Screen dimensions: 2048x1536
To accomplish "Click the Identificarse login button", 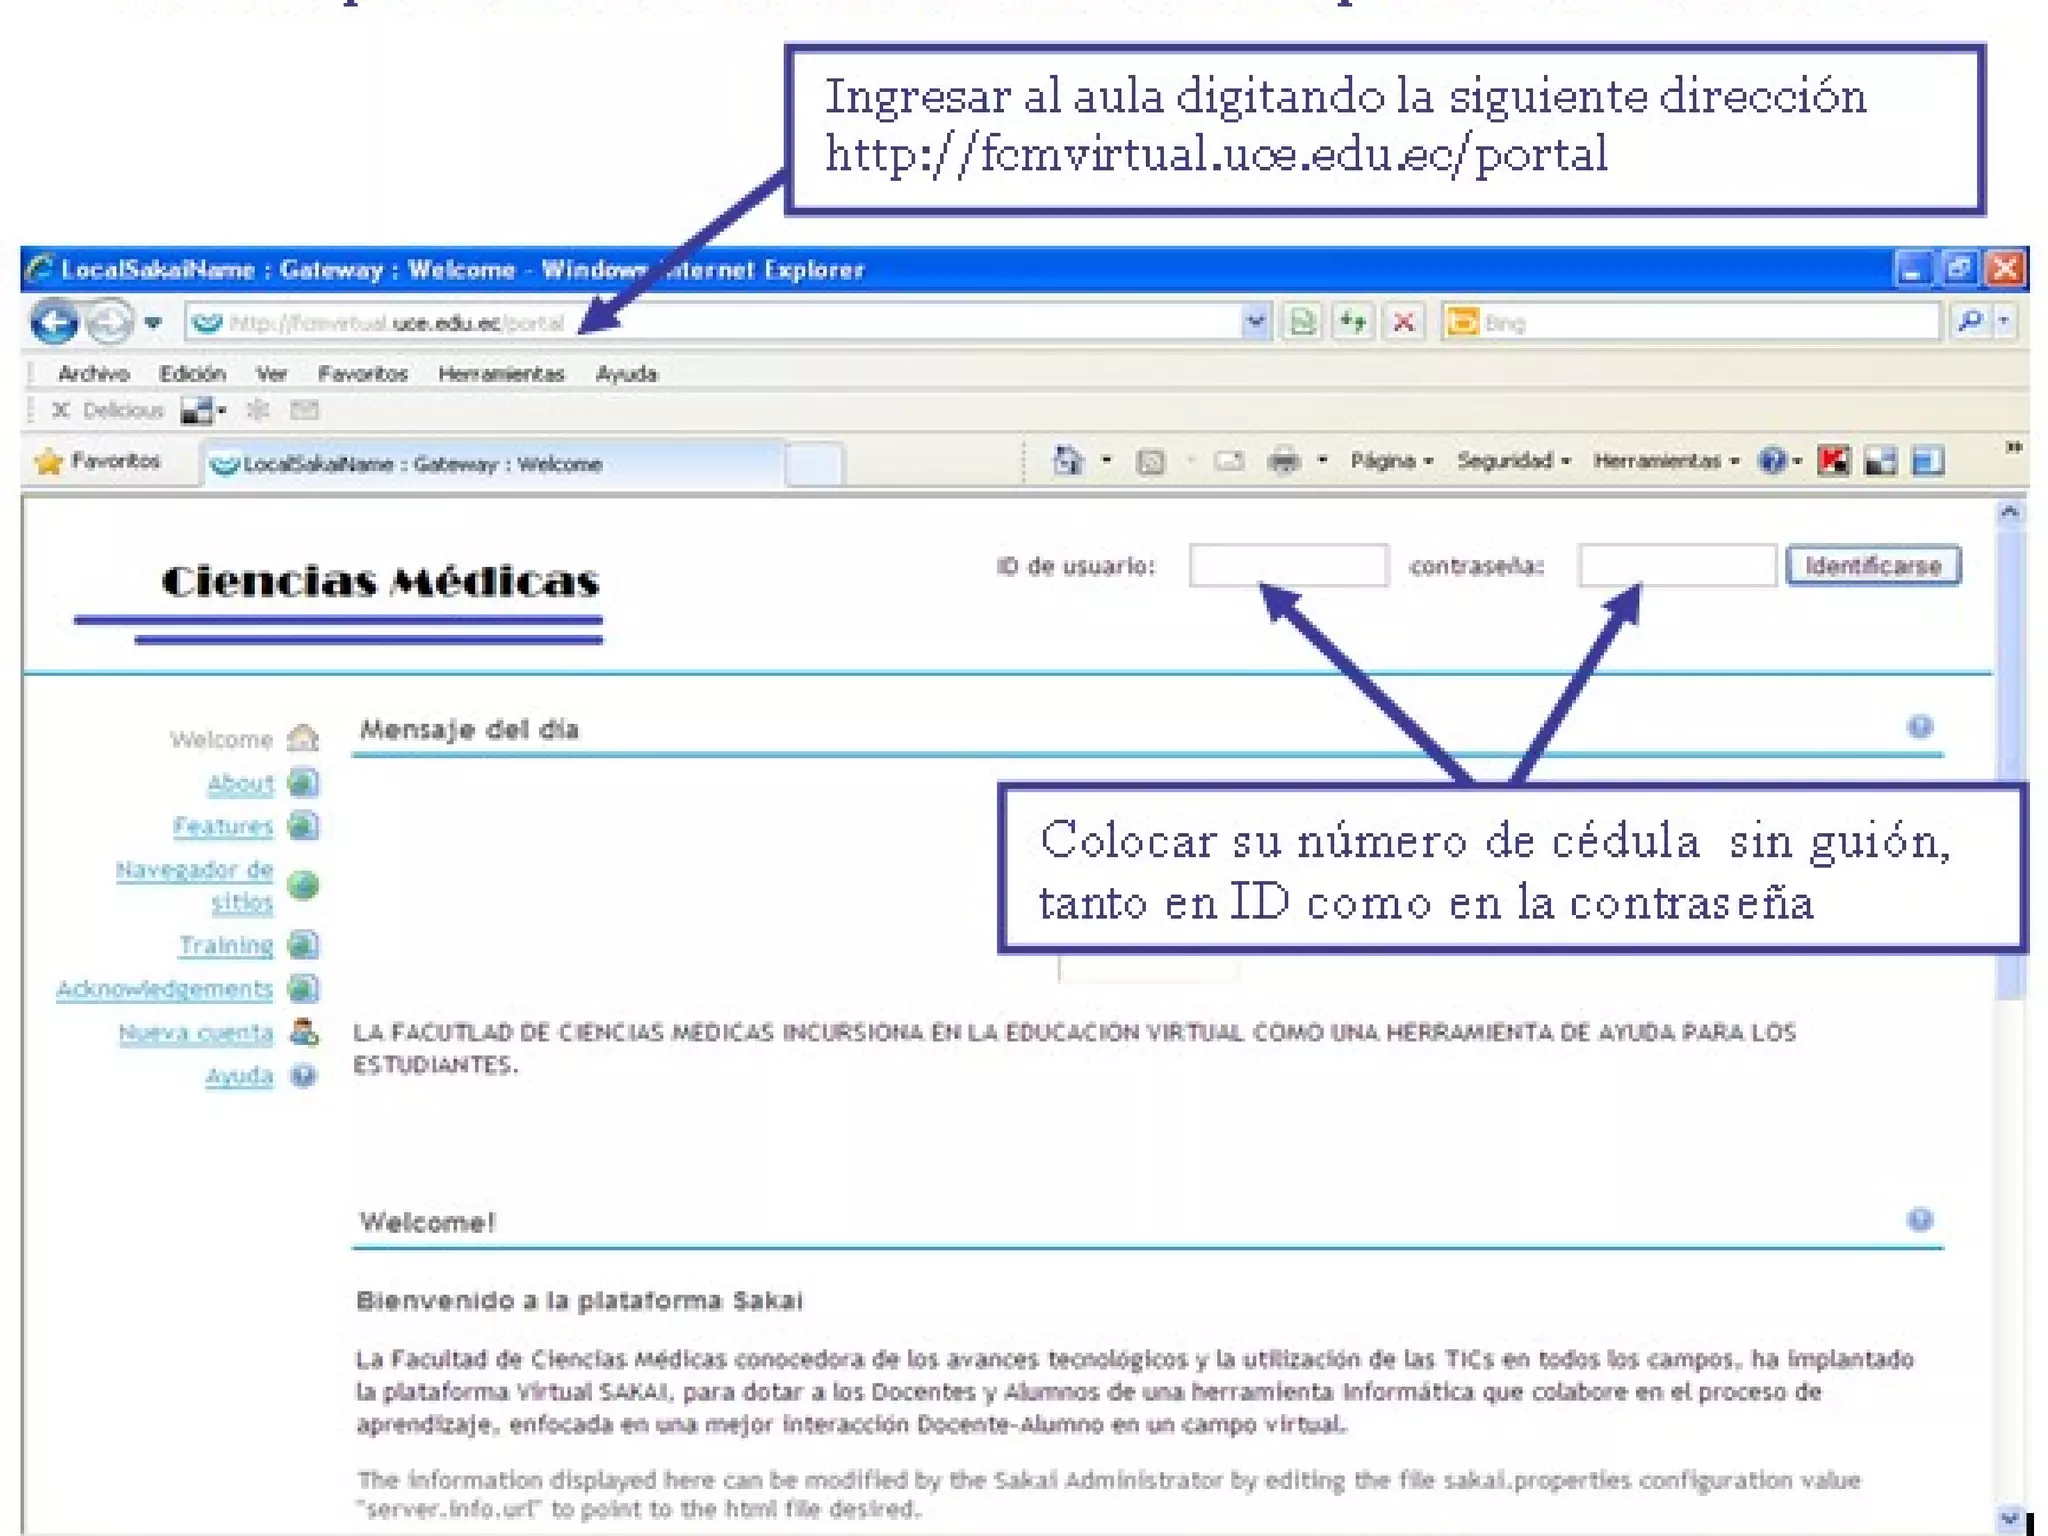I will pyautogui.click(x=1872, y=566).
